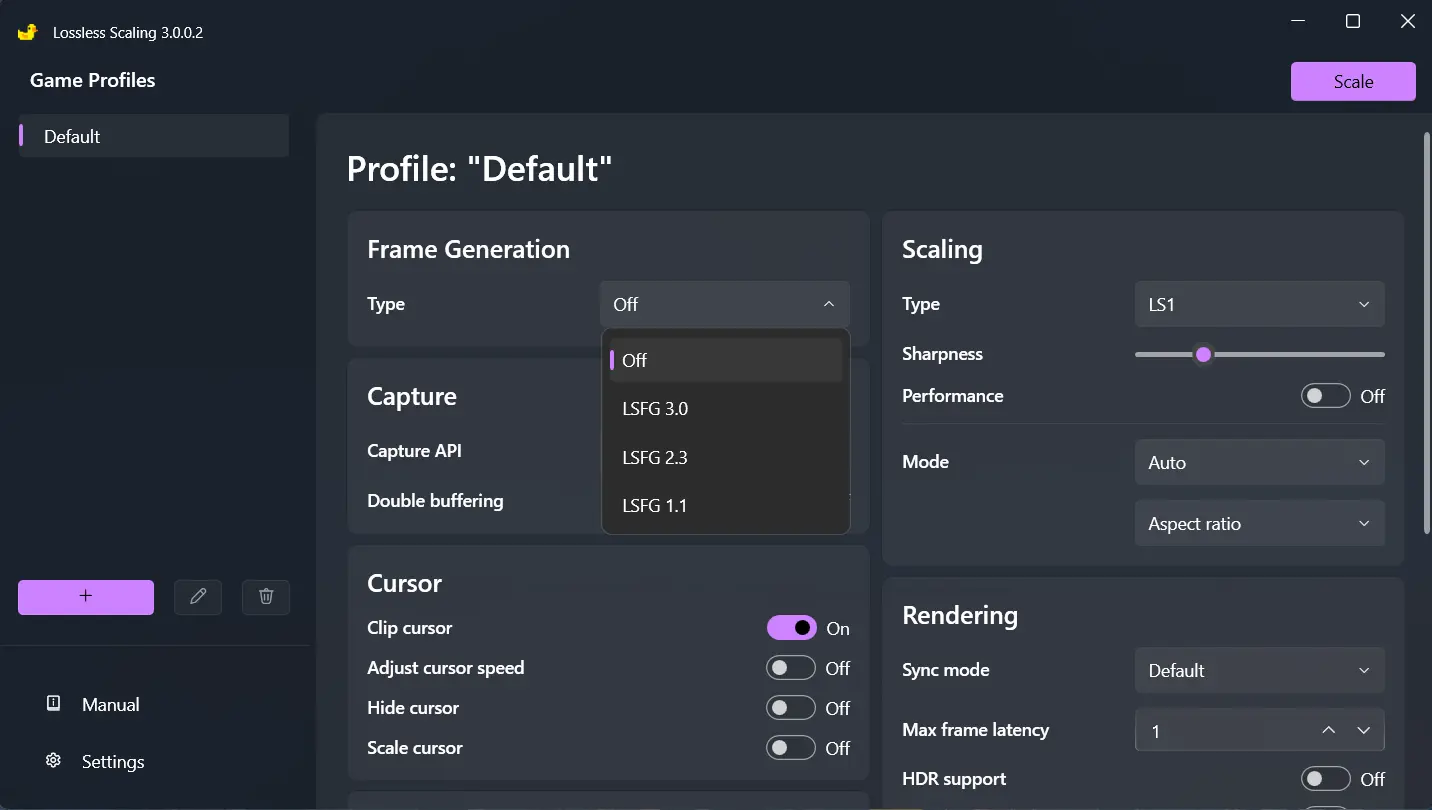The image size is (1432, 810).
Task: Click the Manual book icon in the sidebar
Action: 53,704
